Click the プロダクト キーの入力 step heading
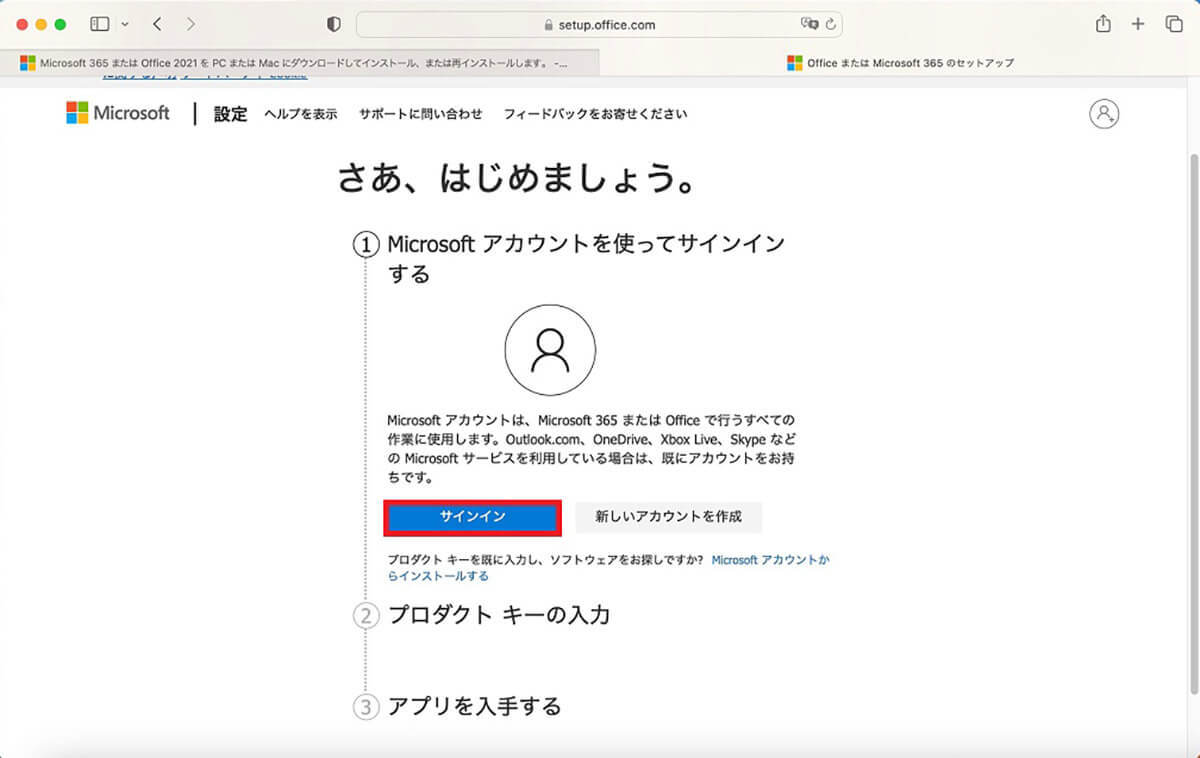 click(x=498, y=615)
